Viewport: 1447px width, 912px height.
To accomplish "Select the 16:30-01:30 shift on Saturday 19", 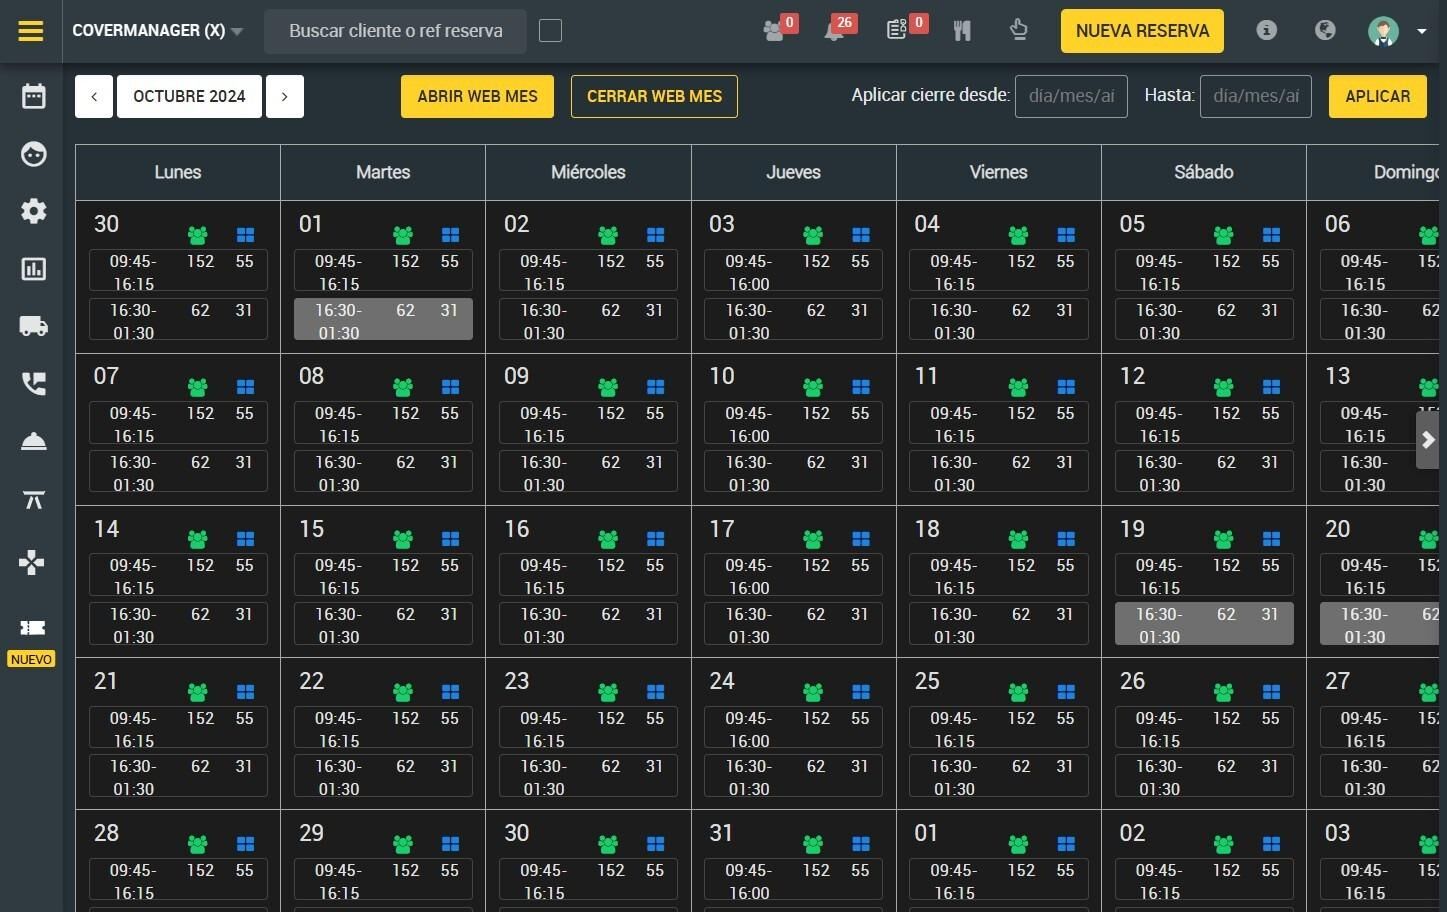I will pos(1204,624).
